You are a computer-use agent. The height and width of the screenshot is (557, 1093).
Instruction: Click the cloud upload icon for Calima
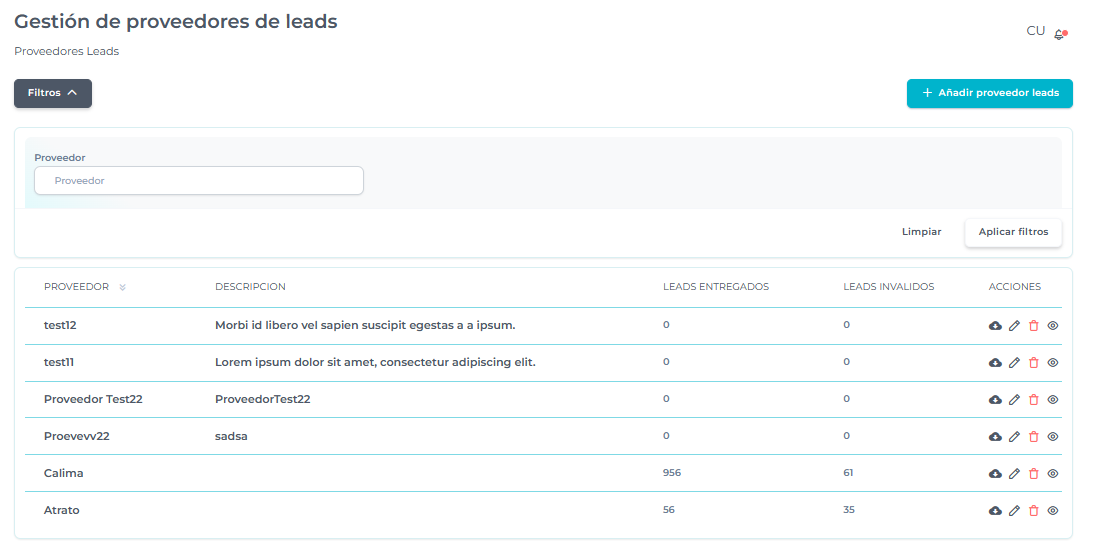995,474
